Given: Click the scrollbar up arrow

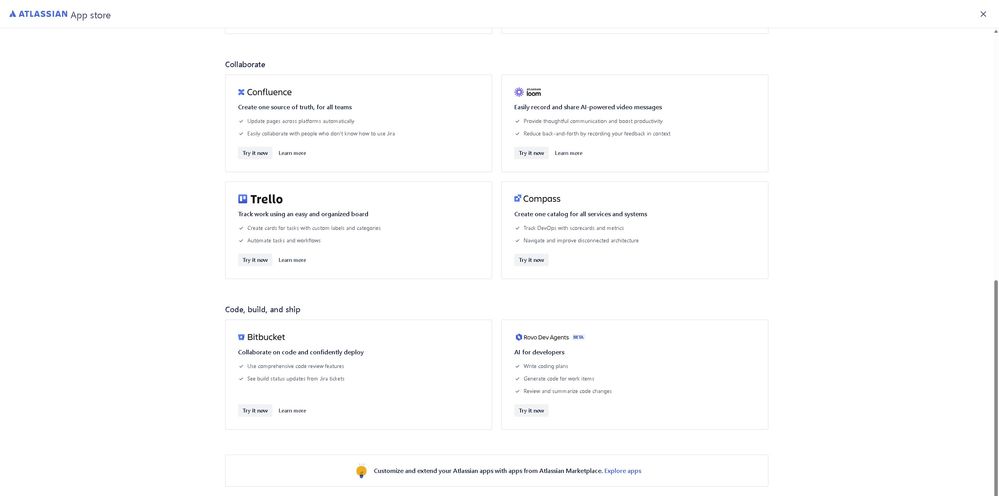Looking at the screenshot, I should pos(996,31).
